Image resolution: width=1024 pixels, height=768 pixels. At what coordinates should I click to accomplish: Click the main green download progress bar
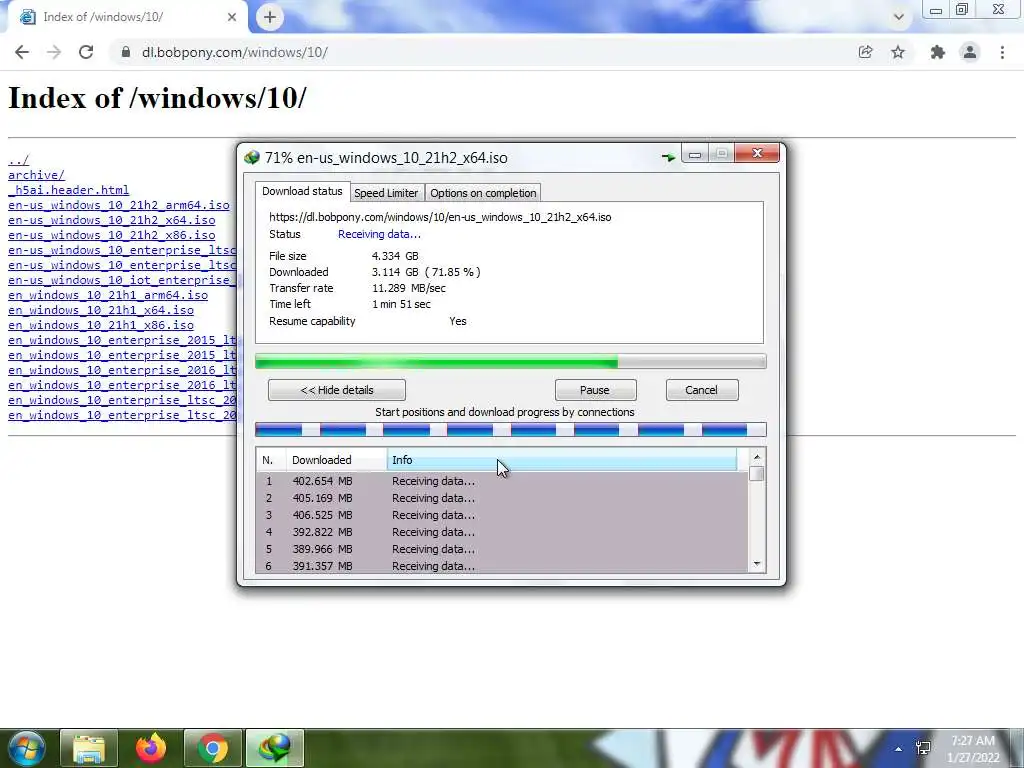511,361
